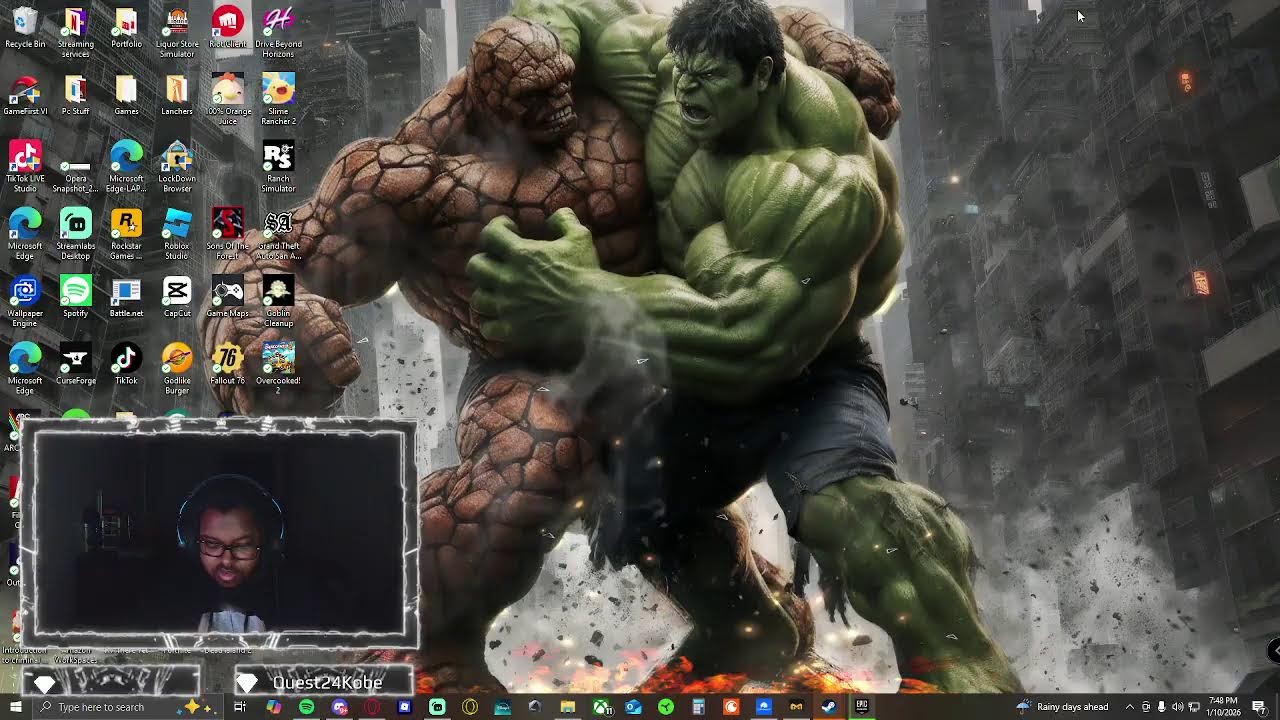Launch Liquor Store Simulator from the desktop
The image size is (1280, 720).
[x=177, y=33]
